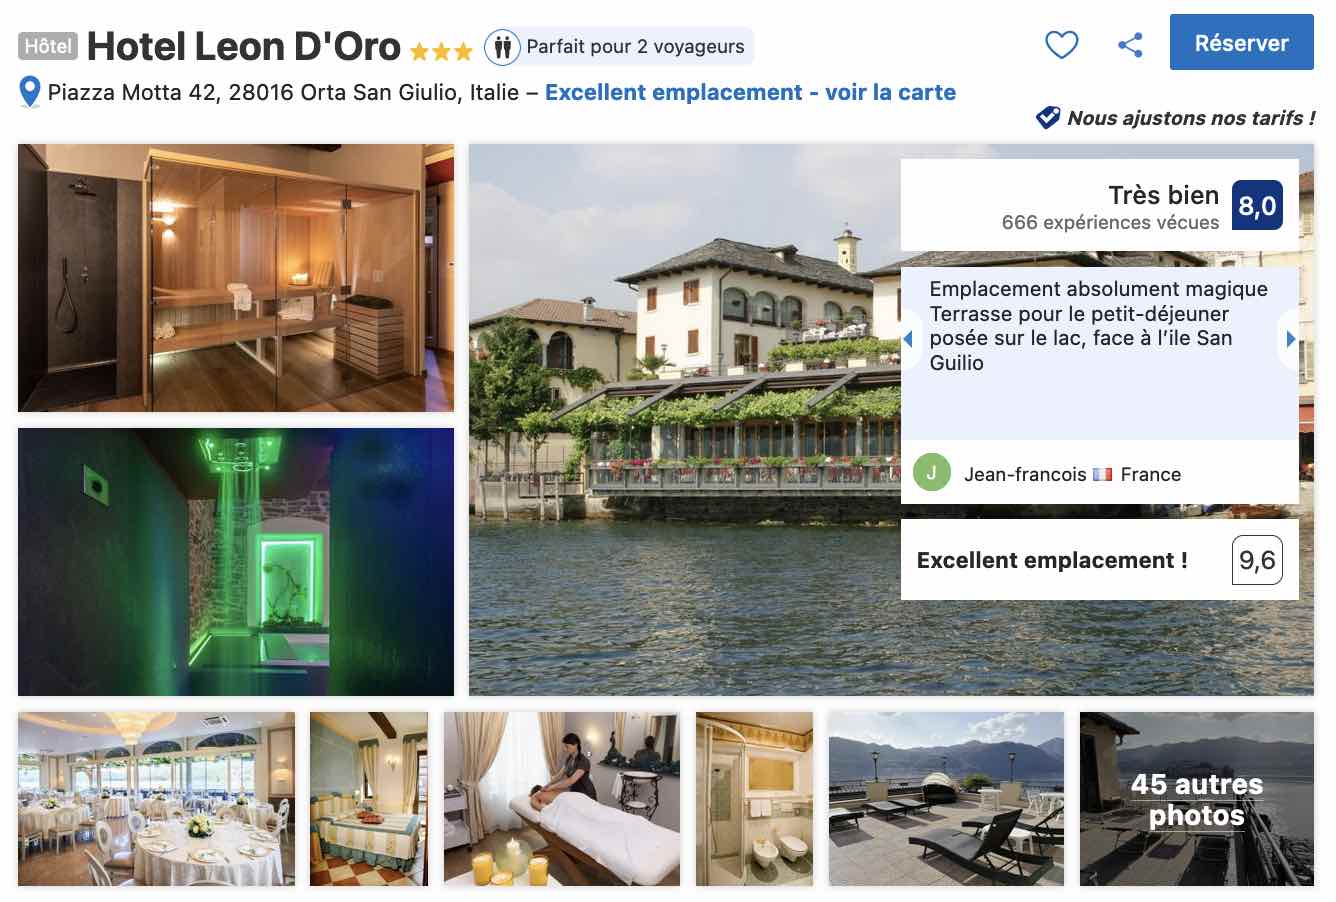Open the sauna photo thumbnail

point(236,278)
